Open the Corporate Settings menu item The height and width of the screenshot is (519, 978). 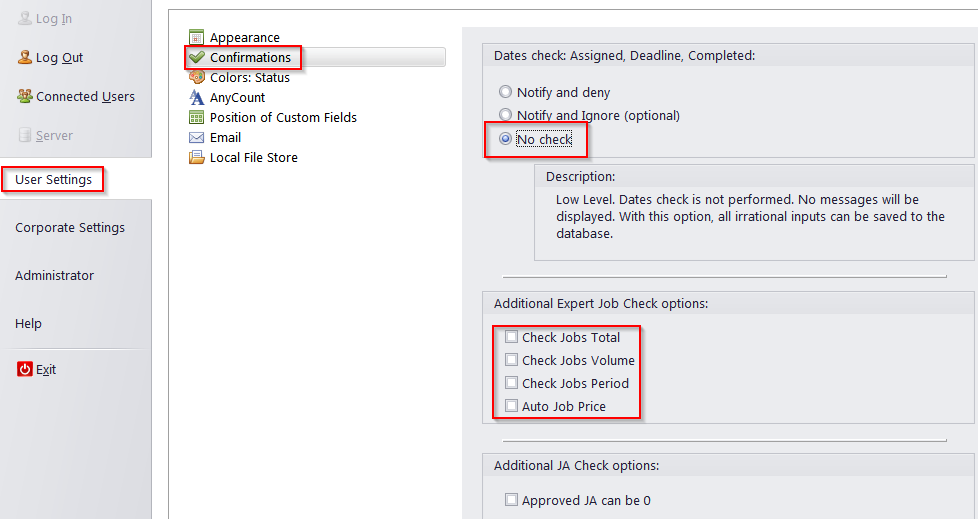[x=70, y=228]
